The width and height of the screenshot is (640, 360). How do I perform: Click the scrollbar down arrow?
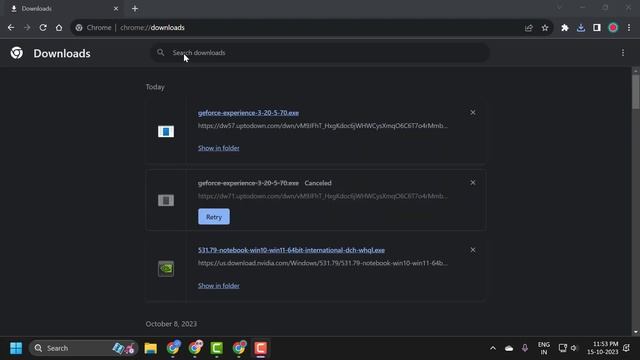pos(636,332)
